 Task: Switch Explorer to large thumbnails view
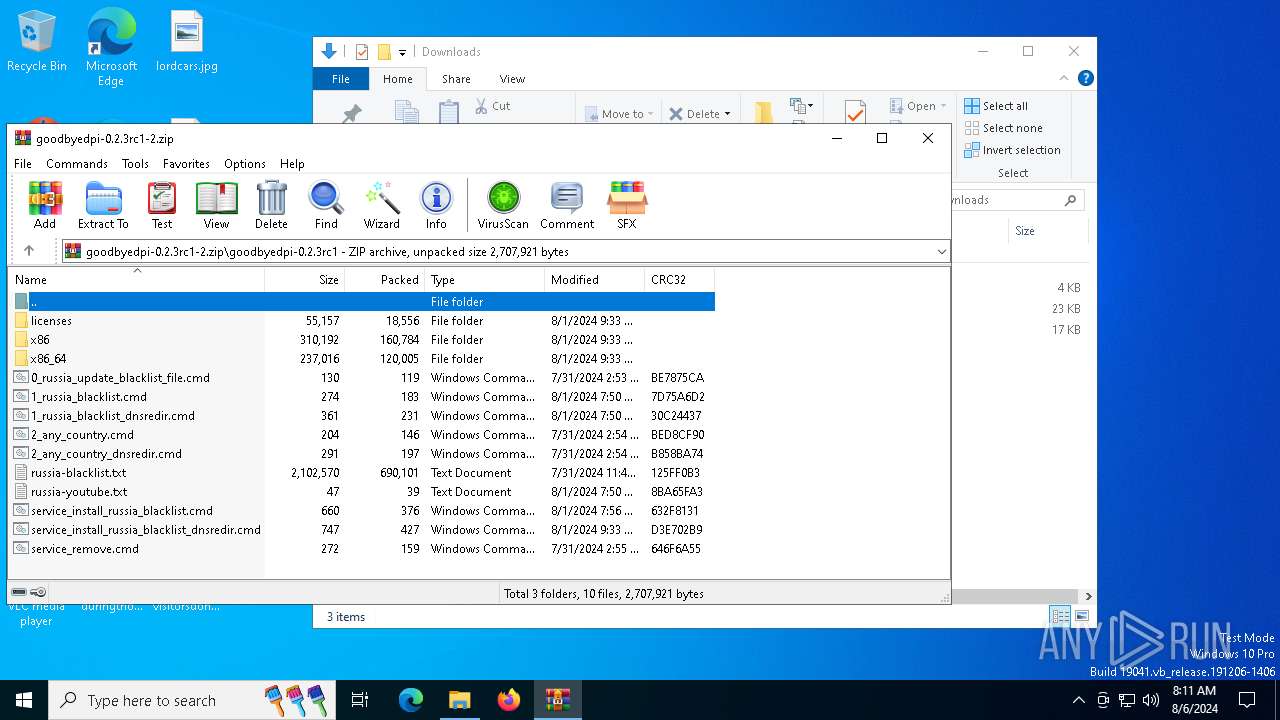click(1081, 616)
